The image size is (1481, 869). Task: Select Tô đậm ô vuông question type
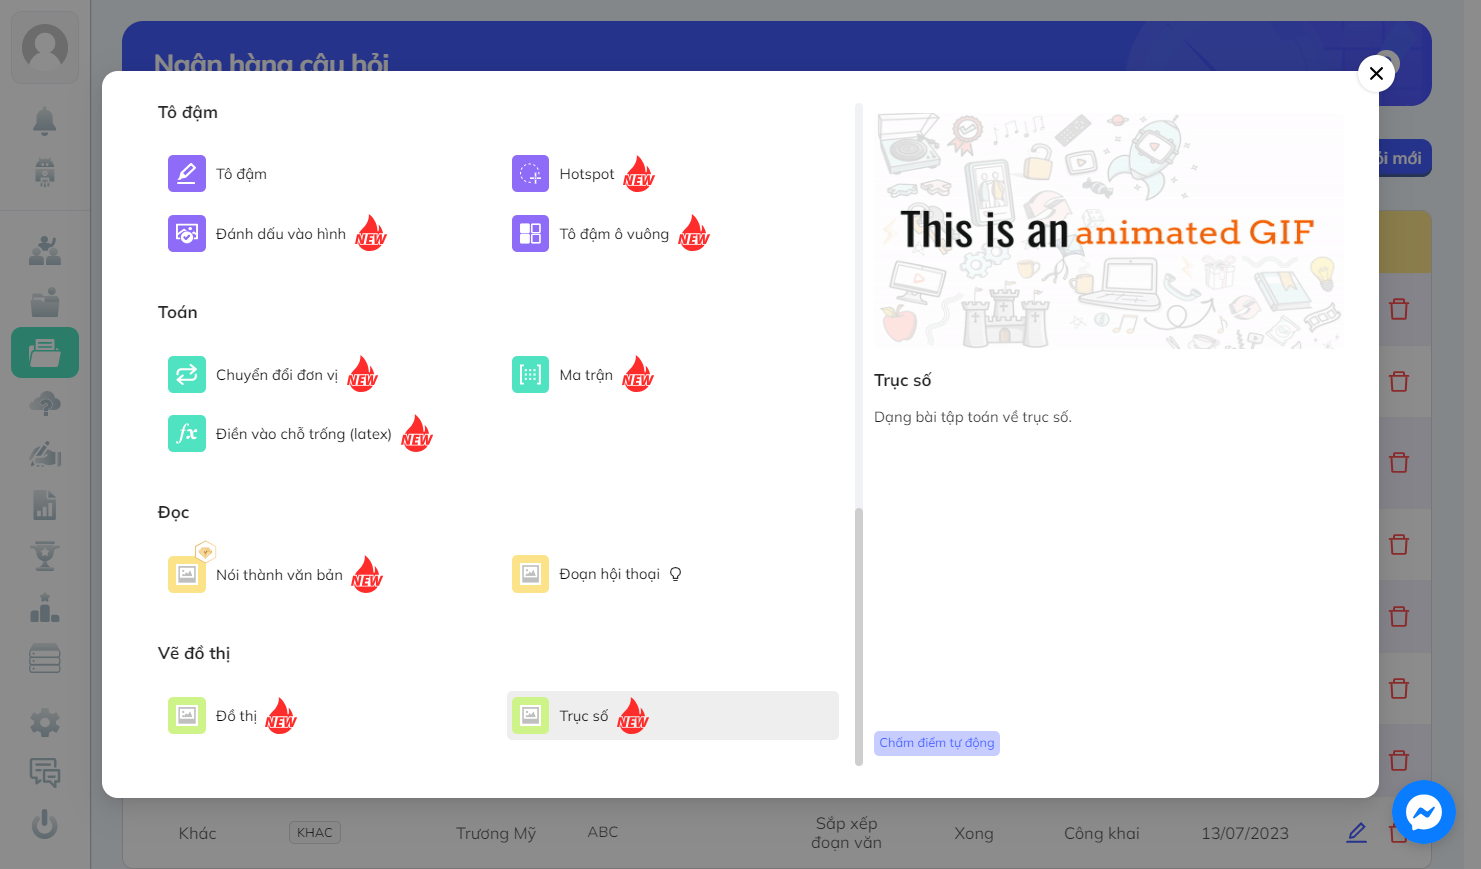pyautogui.click(x=613, y=234)
